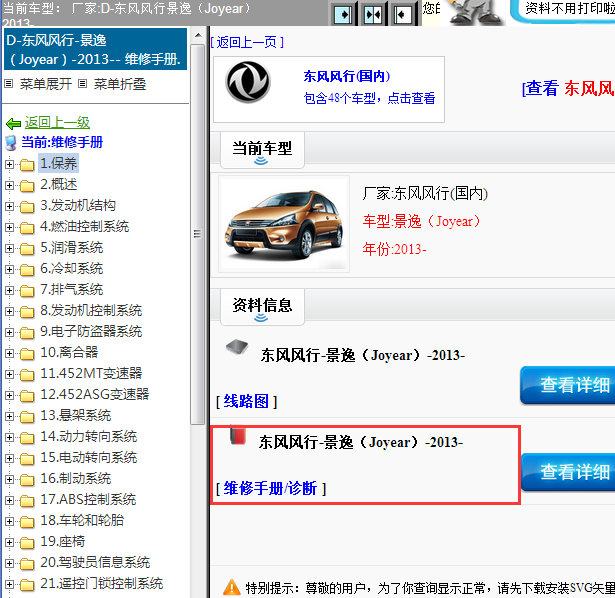The width and height of the screenshot is (615, 598).
Task: Select 菜单展开 to expand all menus
Action: [45, 84]
